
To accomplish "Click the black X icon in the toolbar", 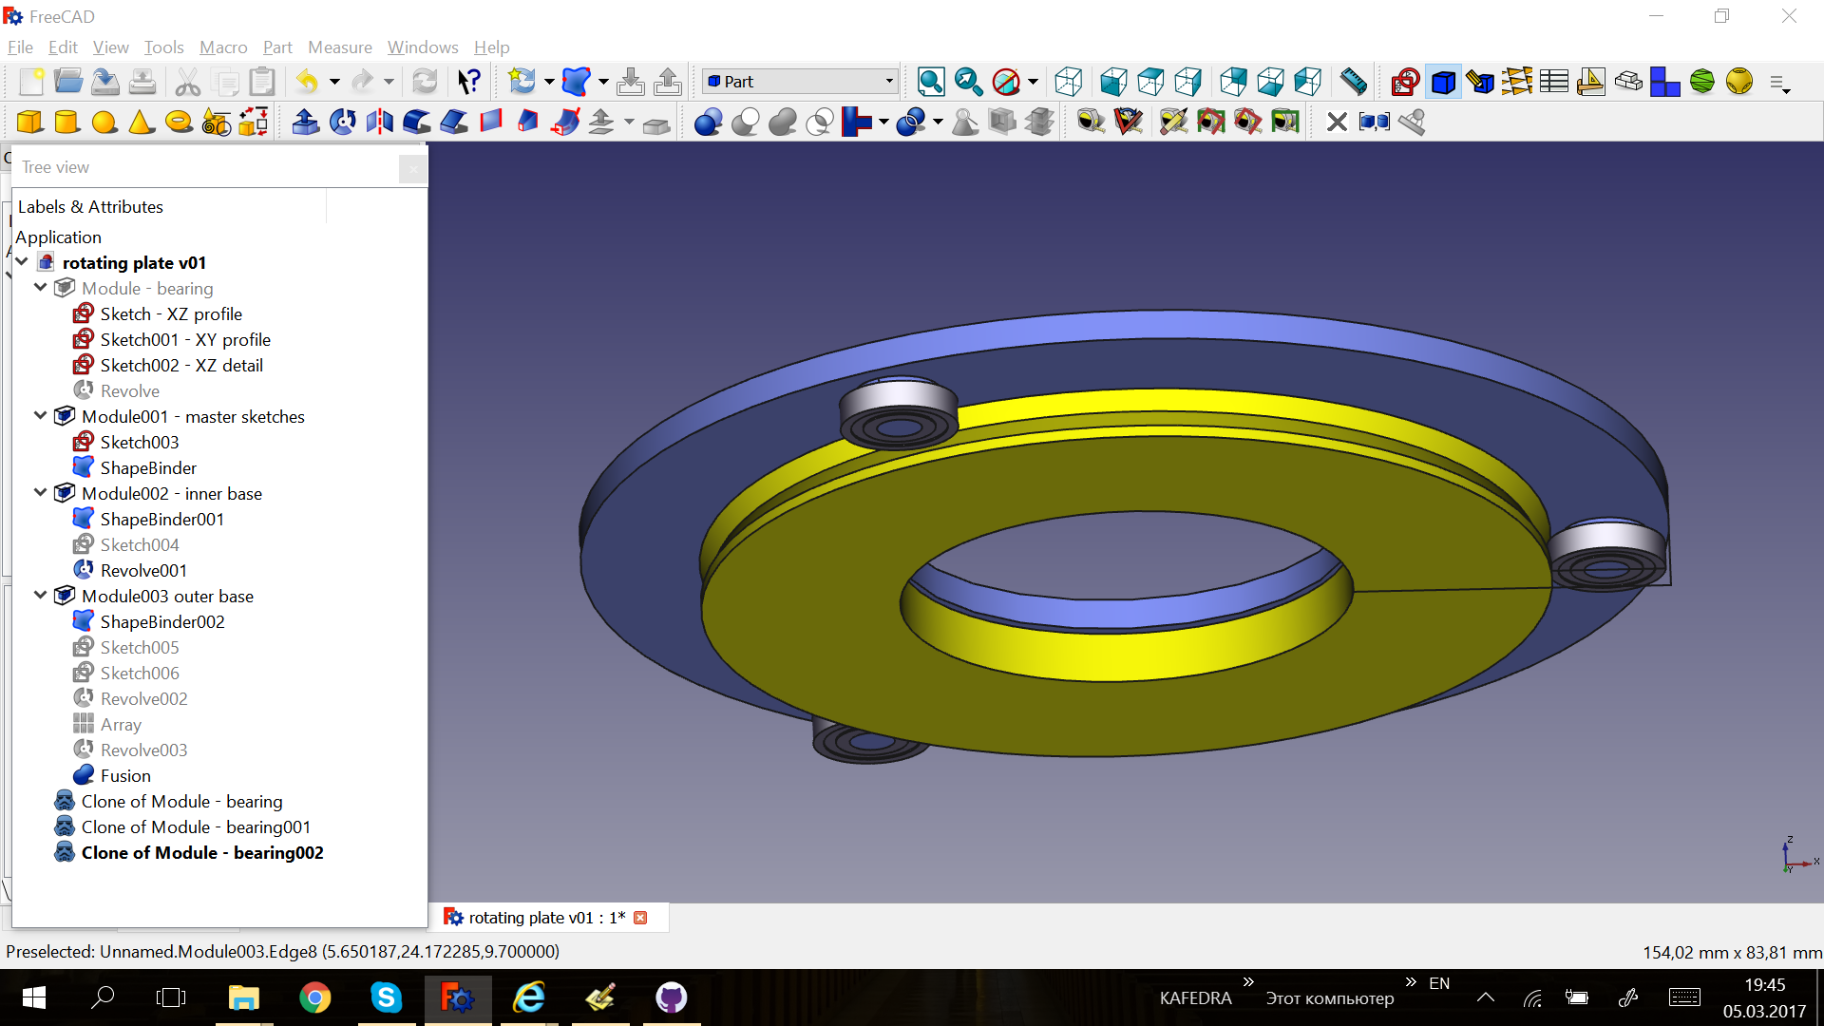I will tap(1337, 122).
